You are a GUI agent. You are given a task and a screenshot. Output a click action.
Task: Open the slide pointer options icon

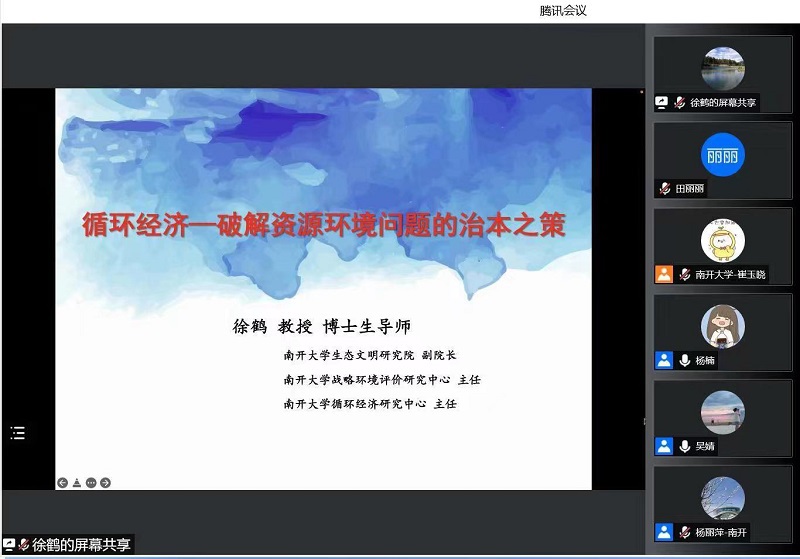click(76, 483)
